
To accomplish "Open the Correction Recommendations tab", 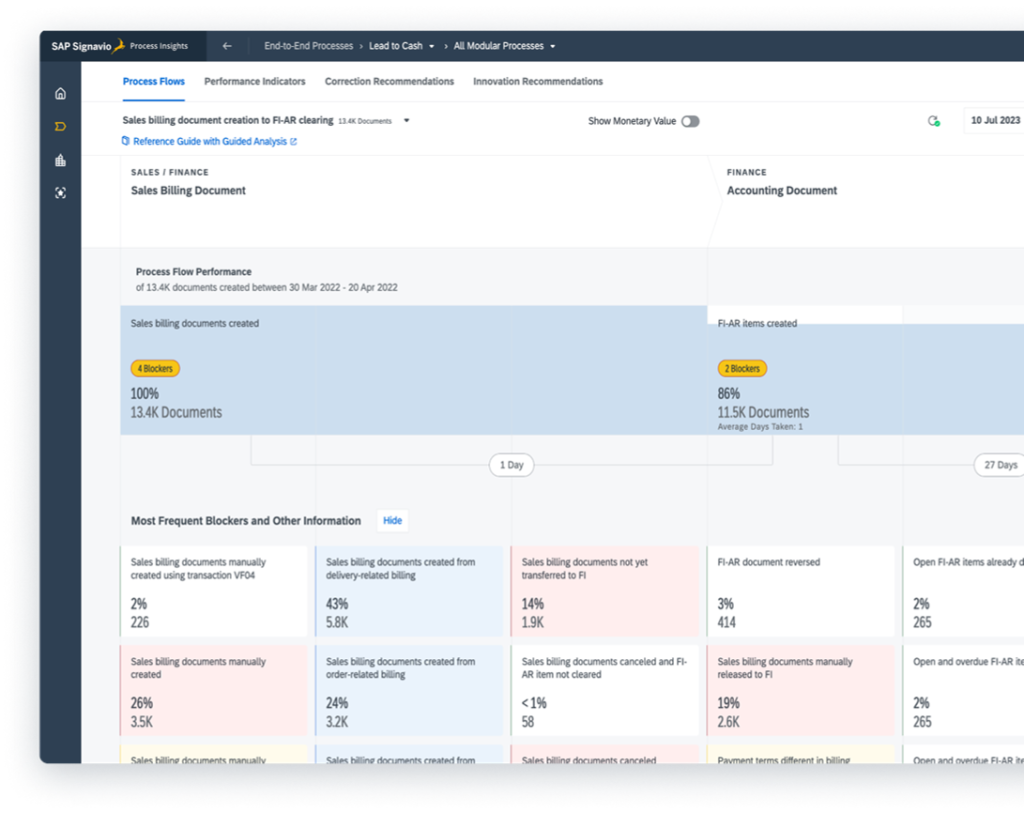I will click(389, 81).
